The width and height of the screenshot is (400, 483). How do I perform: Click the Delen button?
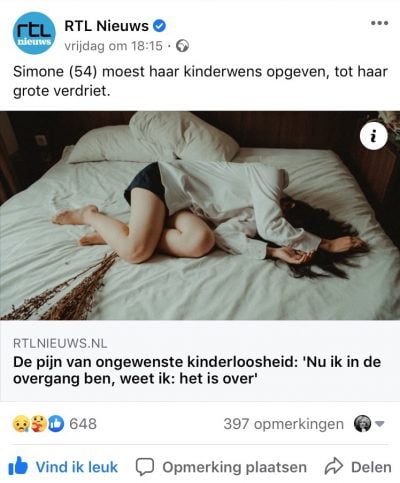(358, 467)
